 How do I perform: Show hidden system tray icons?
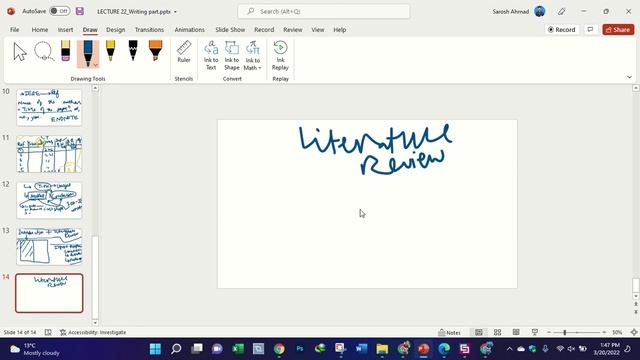click(x=509, y=349)
